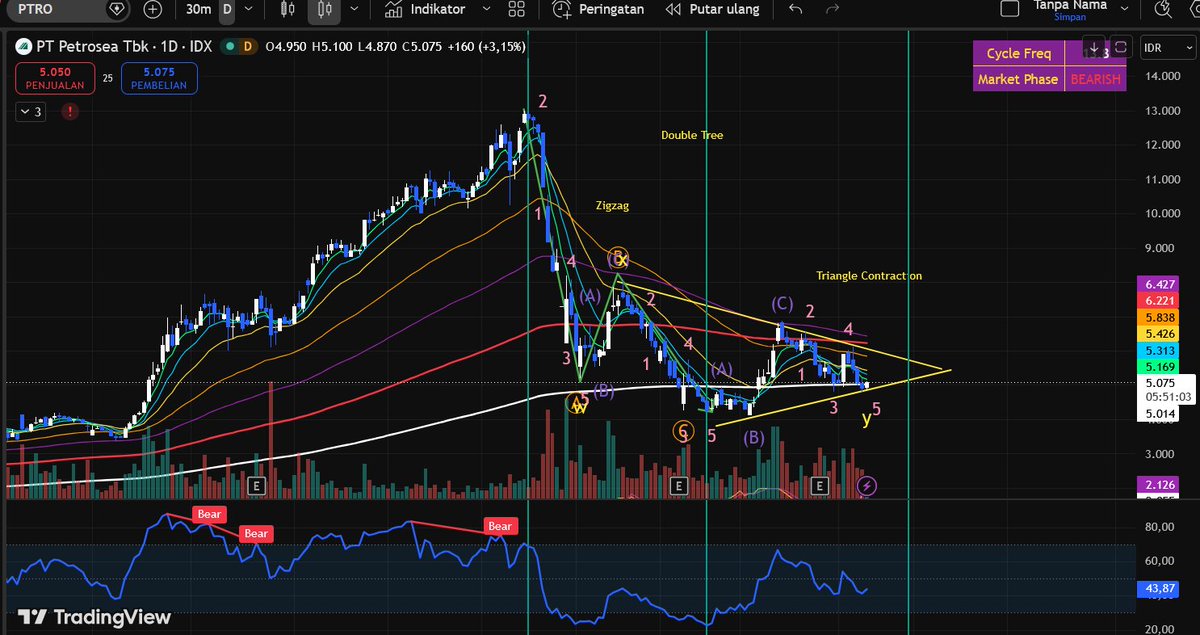
Task: Select the Zigzag text annotation
Action: [x=612, y=205]
